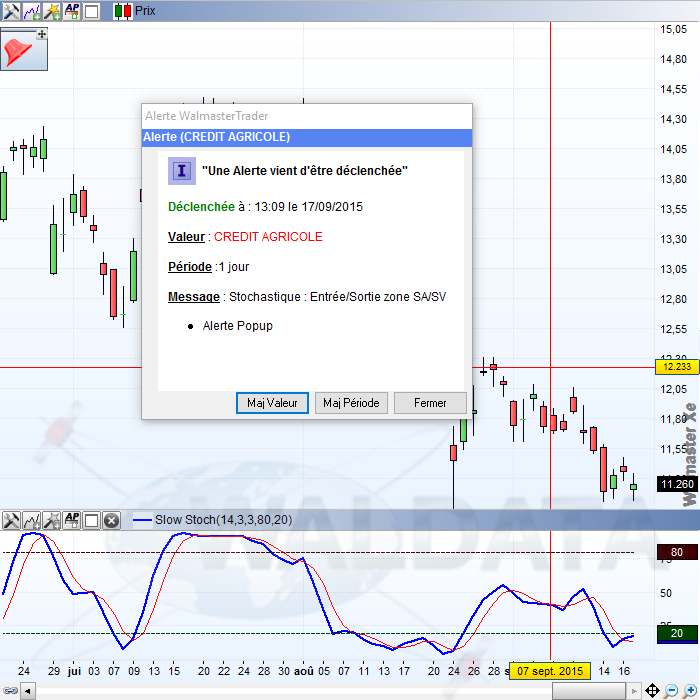Click the AP icon in Slow Stoch toolbar

pyautogui.click(x=72, y=521)
